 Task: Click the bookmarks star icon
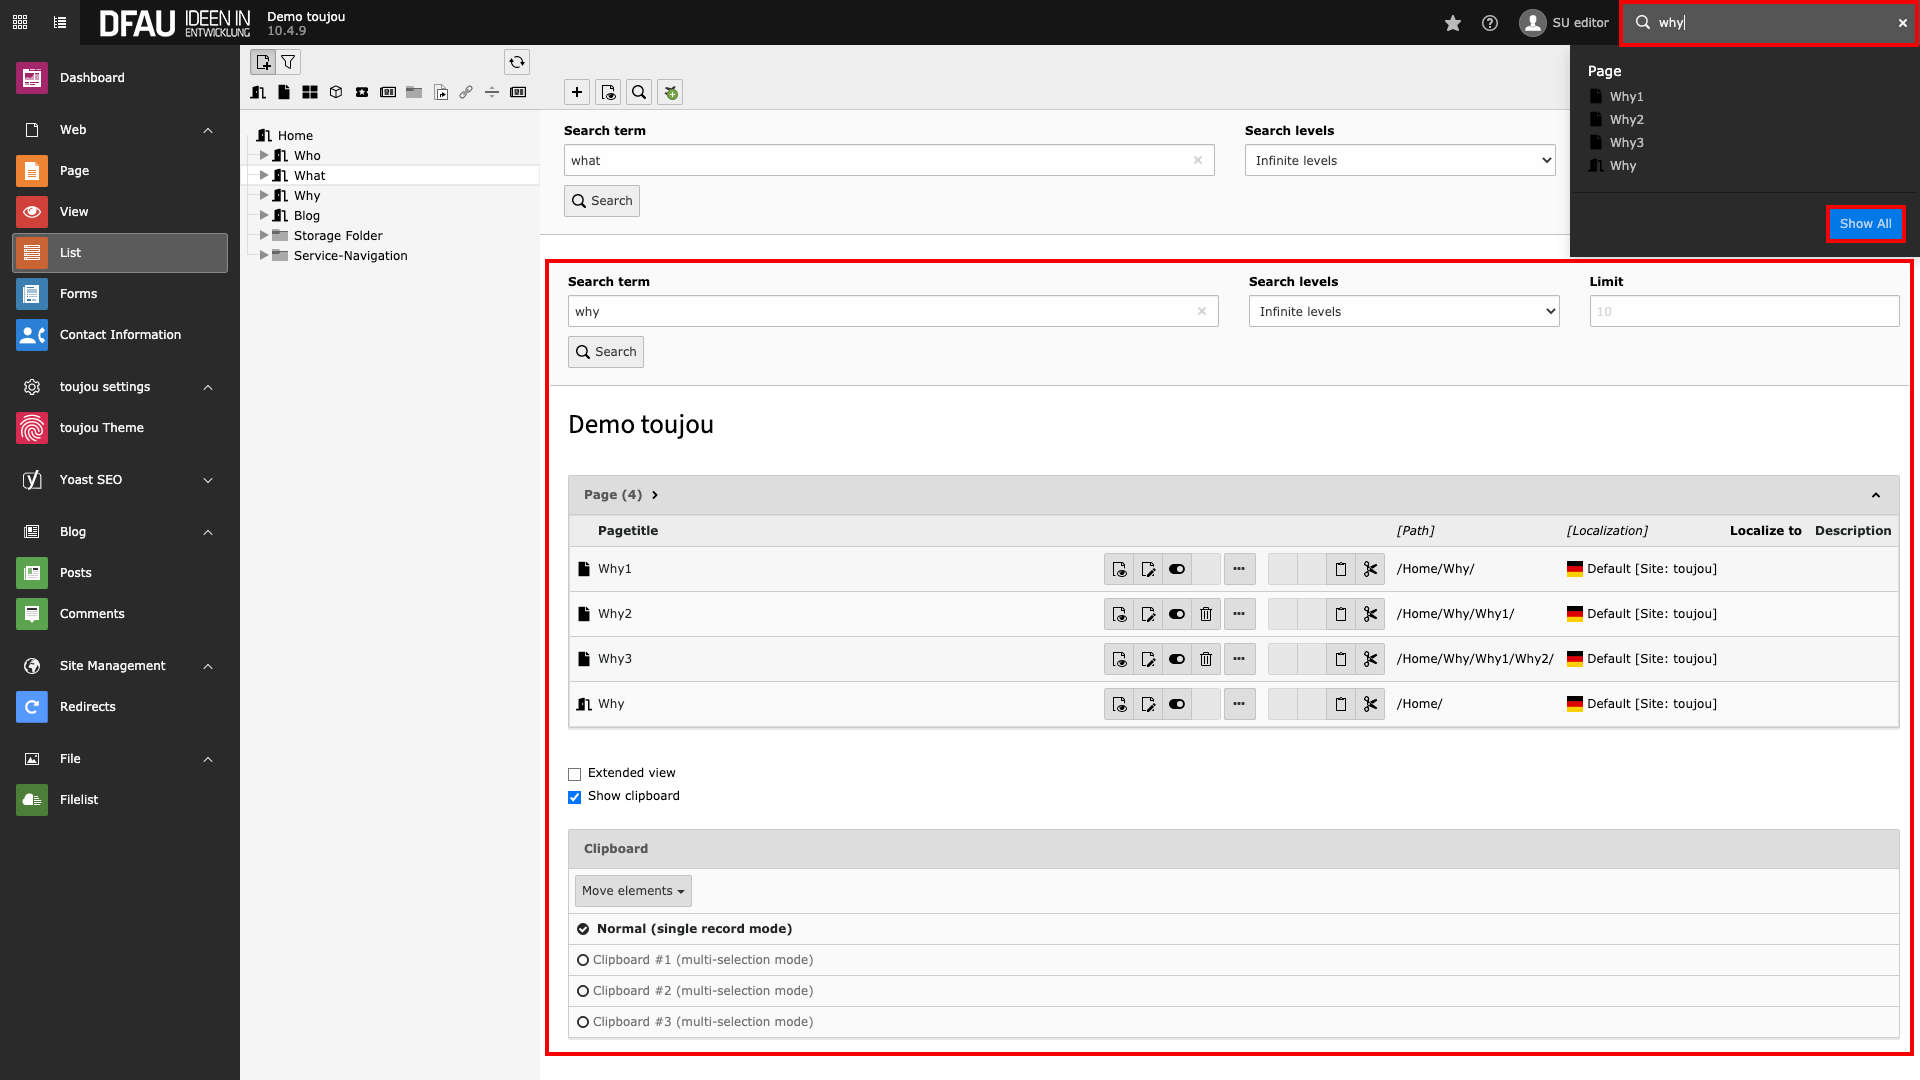click(1453, 23)
